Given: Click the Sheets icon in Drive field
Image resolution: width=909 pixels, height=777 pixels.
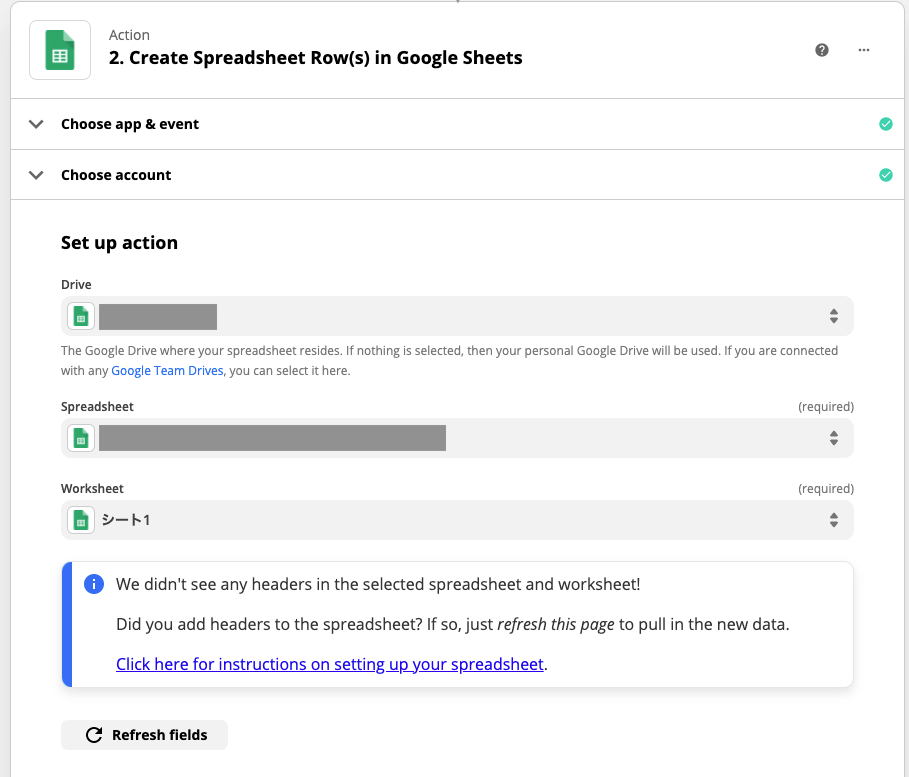Looking at the screenshot, I should pos(81,317).
